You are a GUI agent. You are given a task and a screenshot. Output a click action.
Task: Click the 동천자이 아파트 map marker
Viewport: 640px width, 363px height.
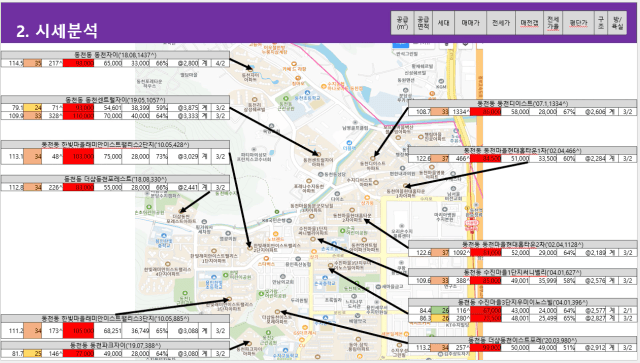pos(250,70)
